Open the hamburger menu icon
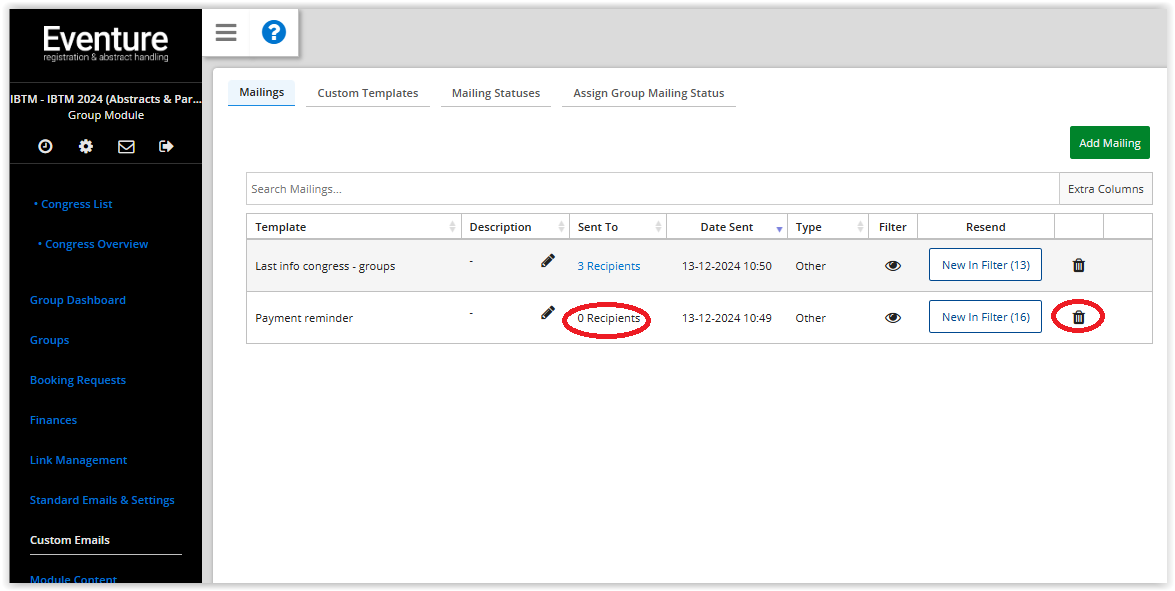This screenshot has width=1175, height=591. tap(226, 33)
